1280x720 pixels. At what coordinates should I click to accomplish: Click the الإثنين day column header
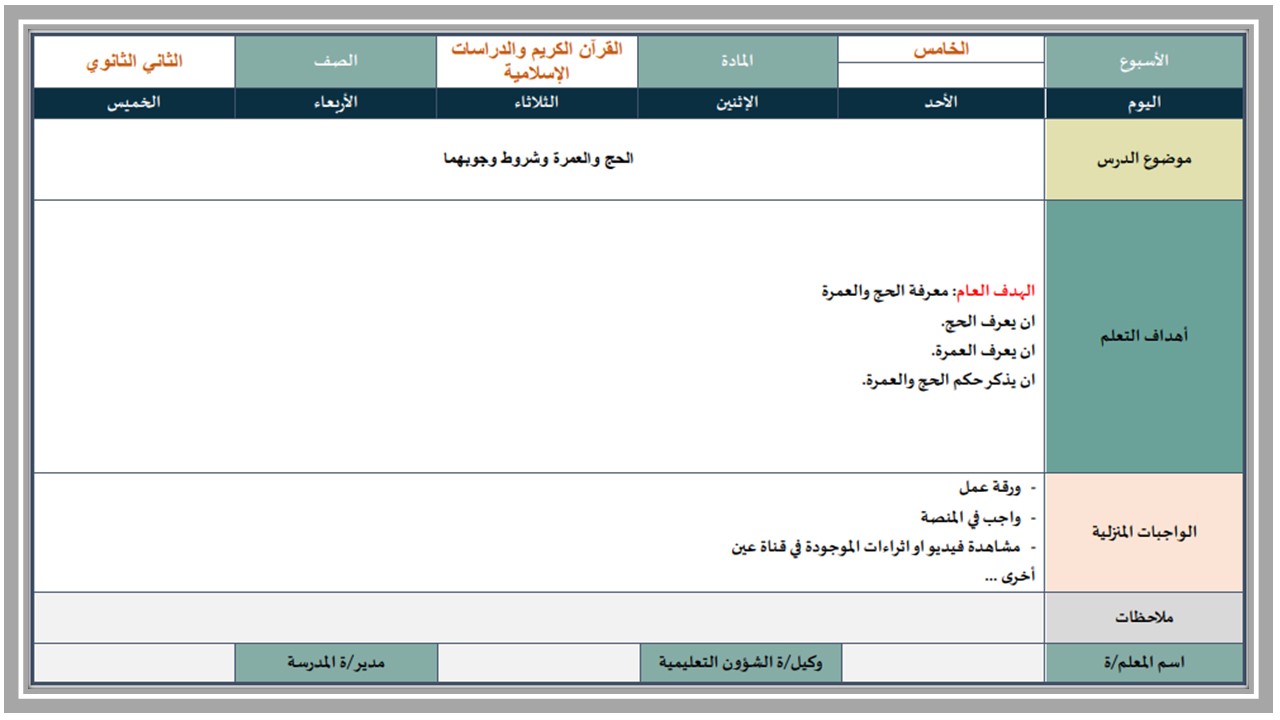737,104
